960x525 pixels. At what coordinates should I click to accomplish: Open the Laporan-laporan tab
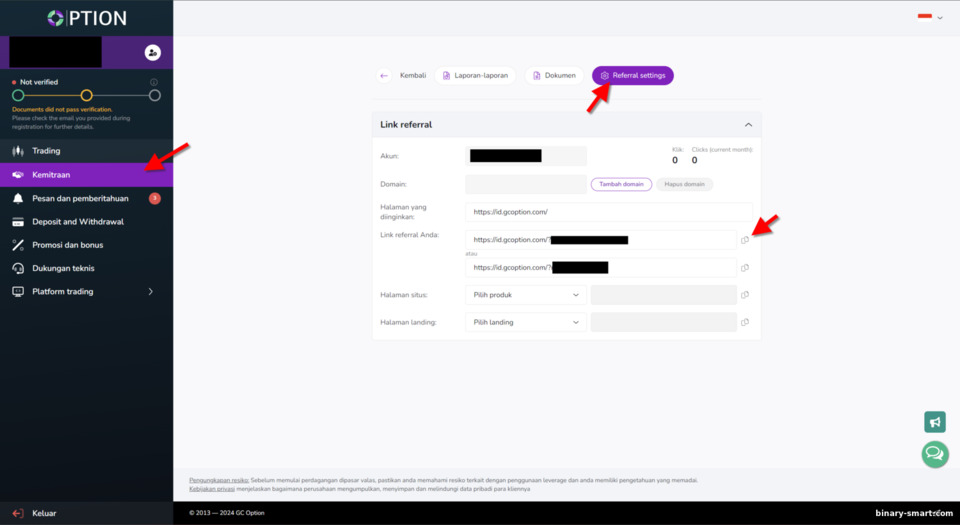click(475, 75)
